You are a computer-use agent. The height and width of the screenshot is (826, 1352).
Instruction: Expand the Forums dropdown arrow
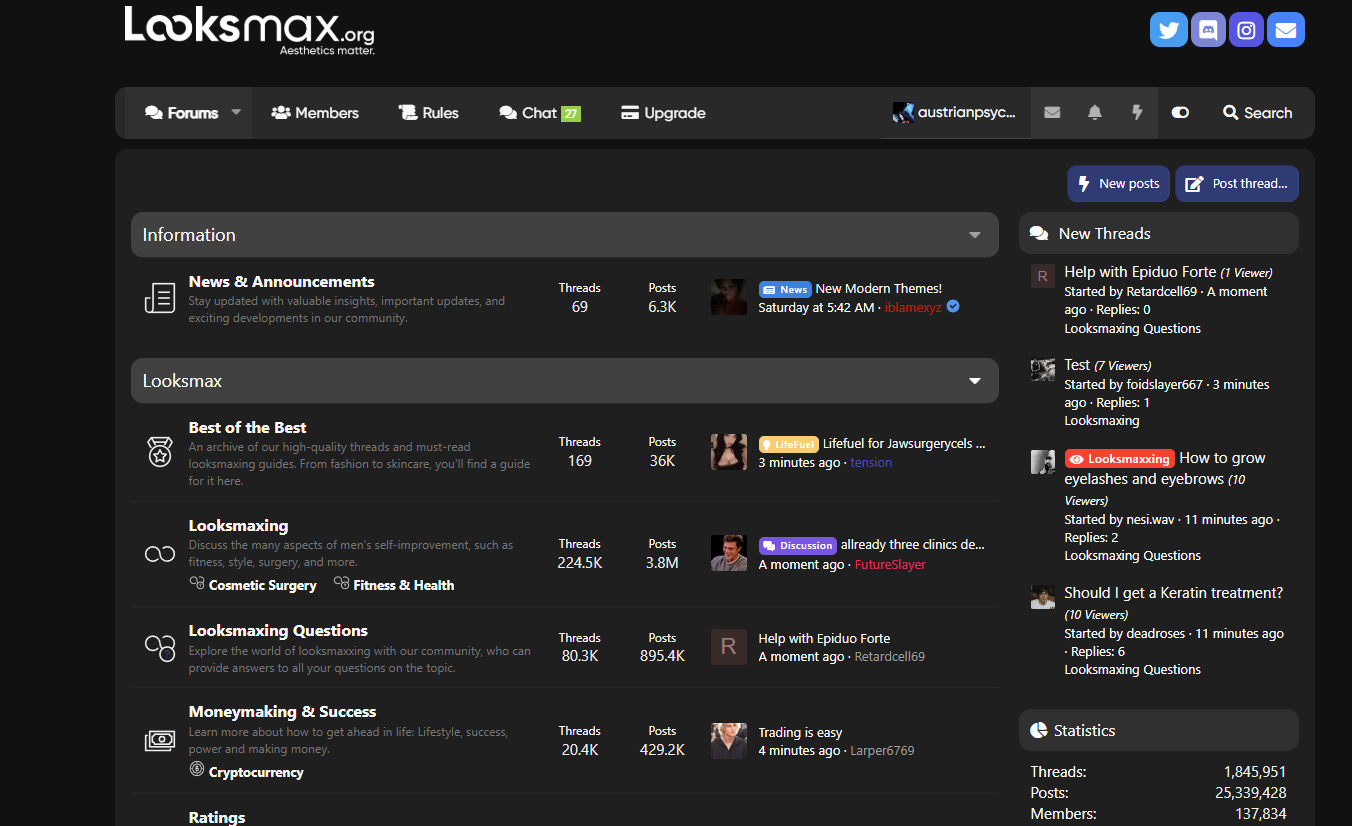(236, 112)
